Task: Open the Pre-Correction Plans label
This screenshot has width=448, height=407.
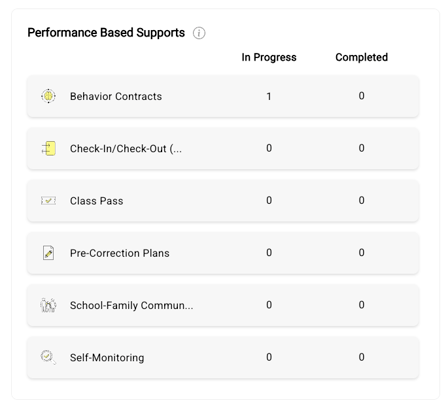Action: (119, 253)
